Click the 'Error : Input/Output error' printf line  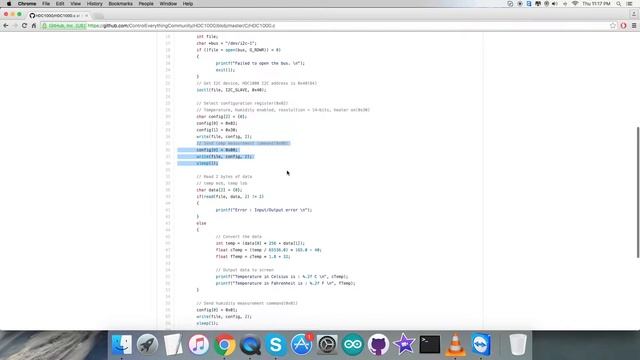[x=264, y=210]
